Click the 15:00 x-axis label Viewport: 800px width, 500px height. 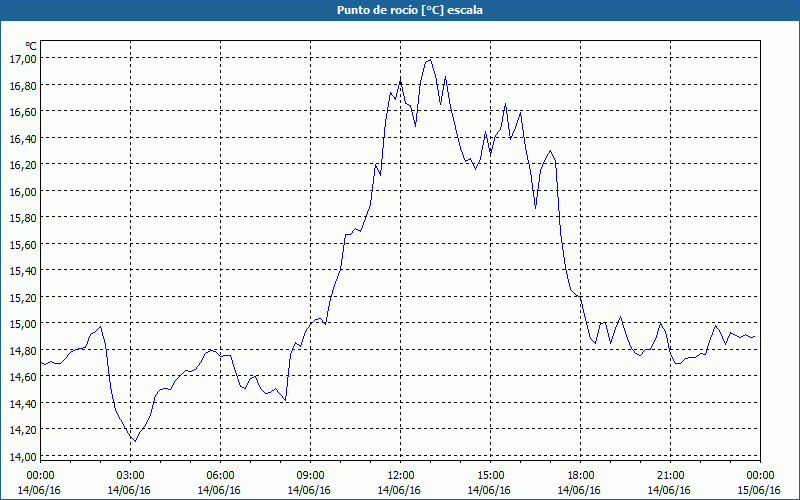point(490,476)
